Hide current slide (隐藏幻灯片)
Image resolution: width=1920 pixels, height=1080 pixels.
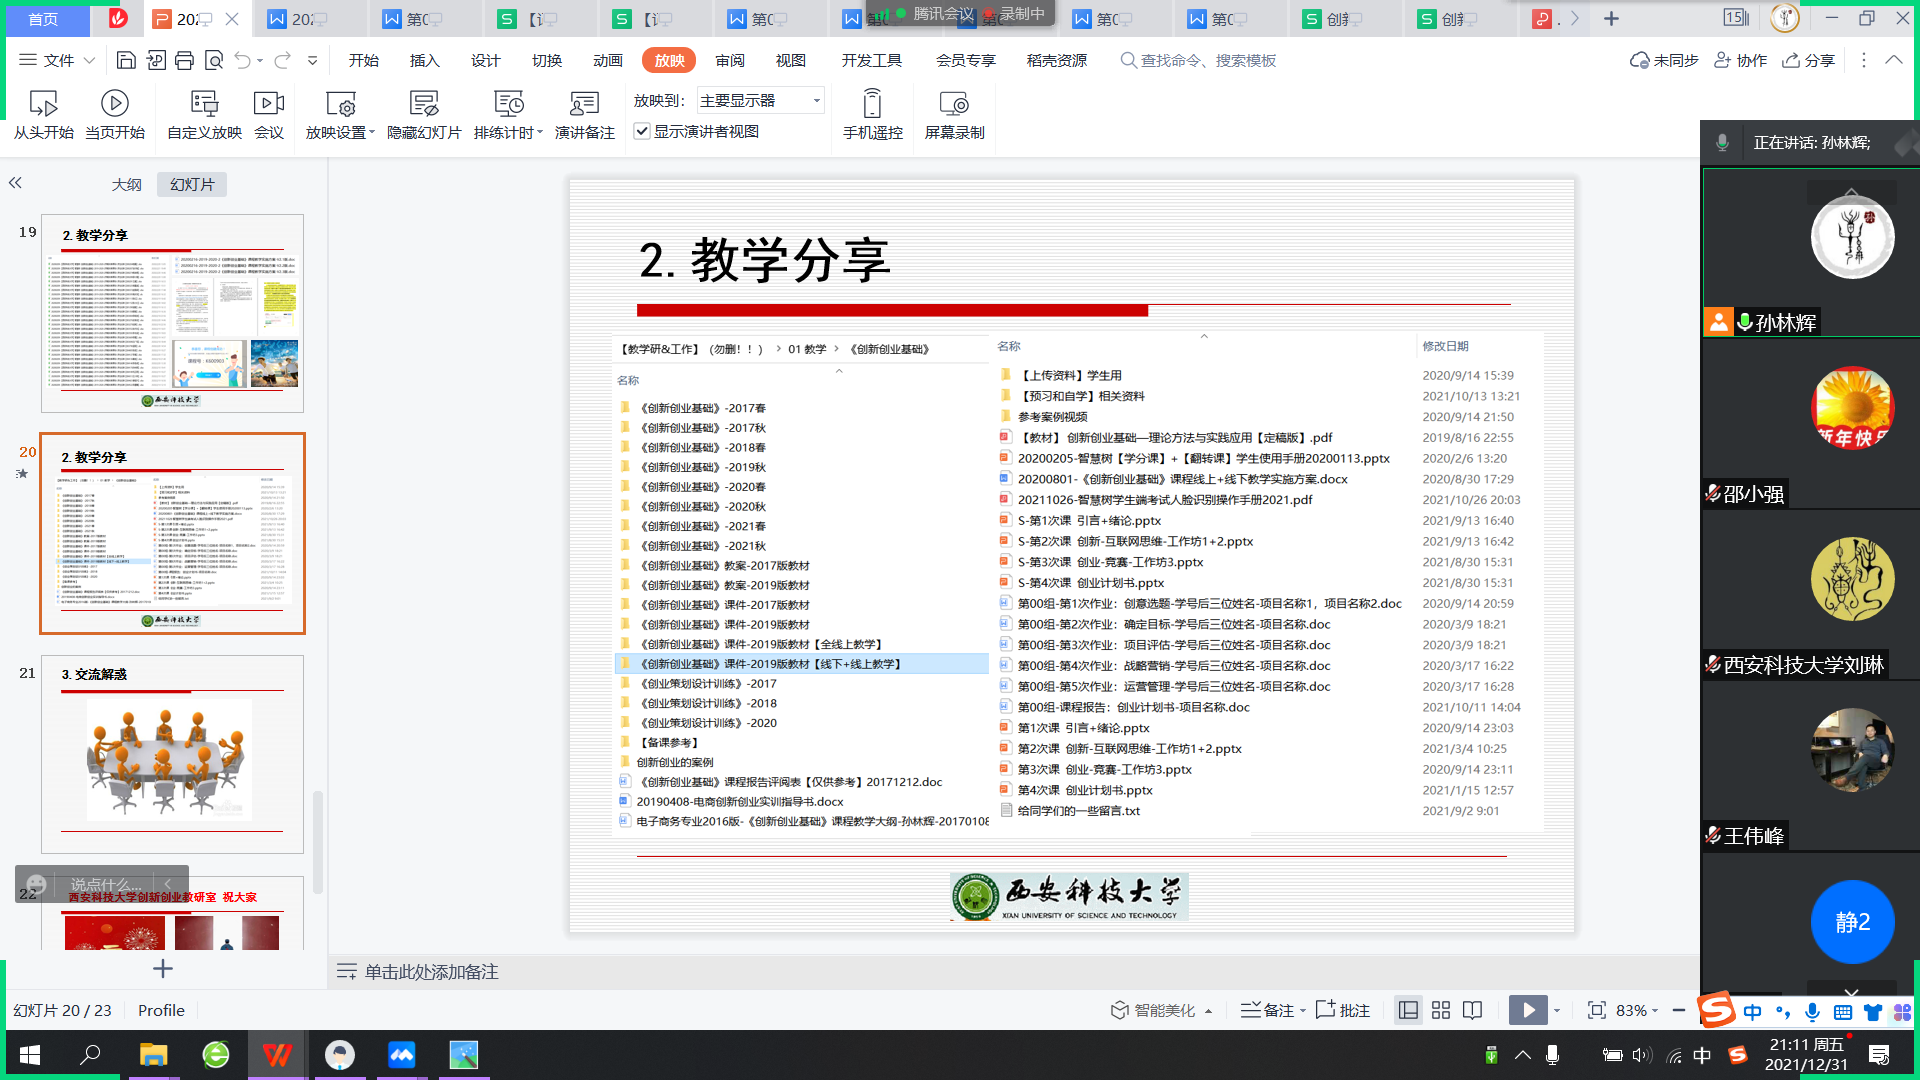(424, 115)
